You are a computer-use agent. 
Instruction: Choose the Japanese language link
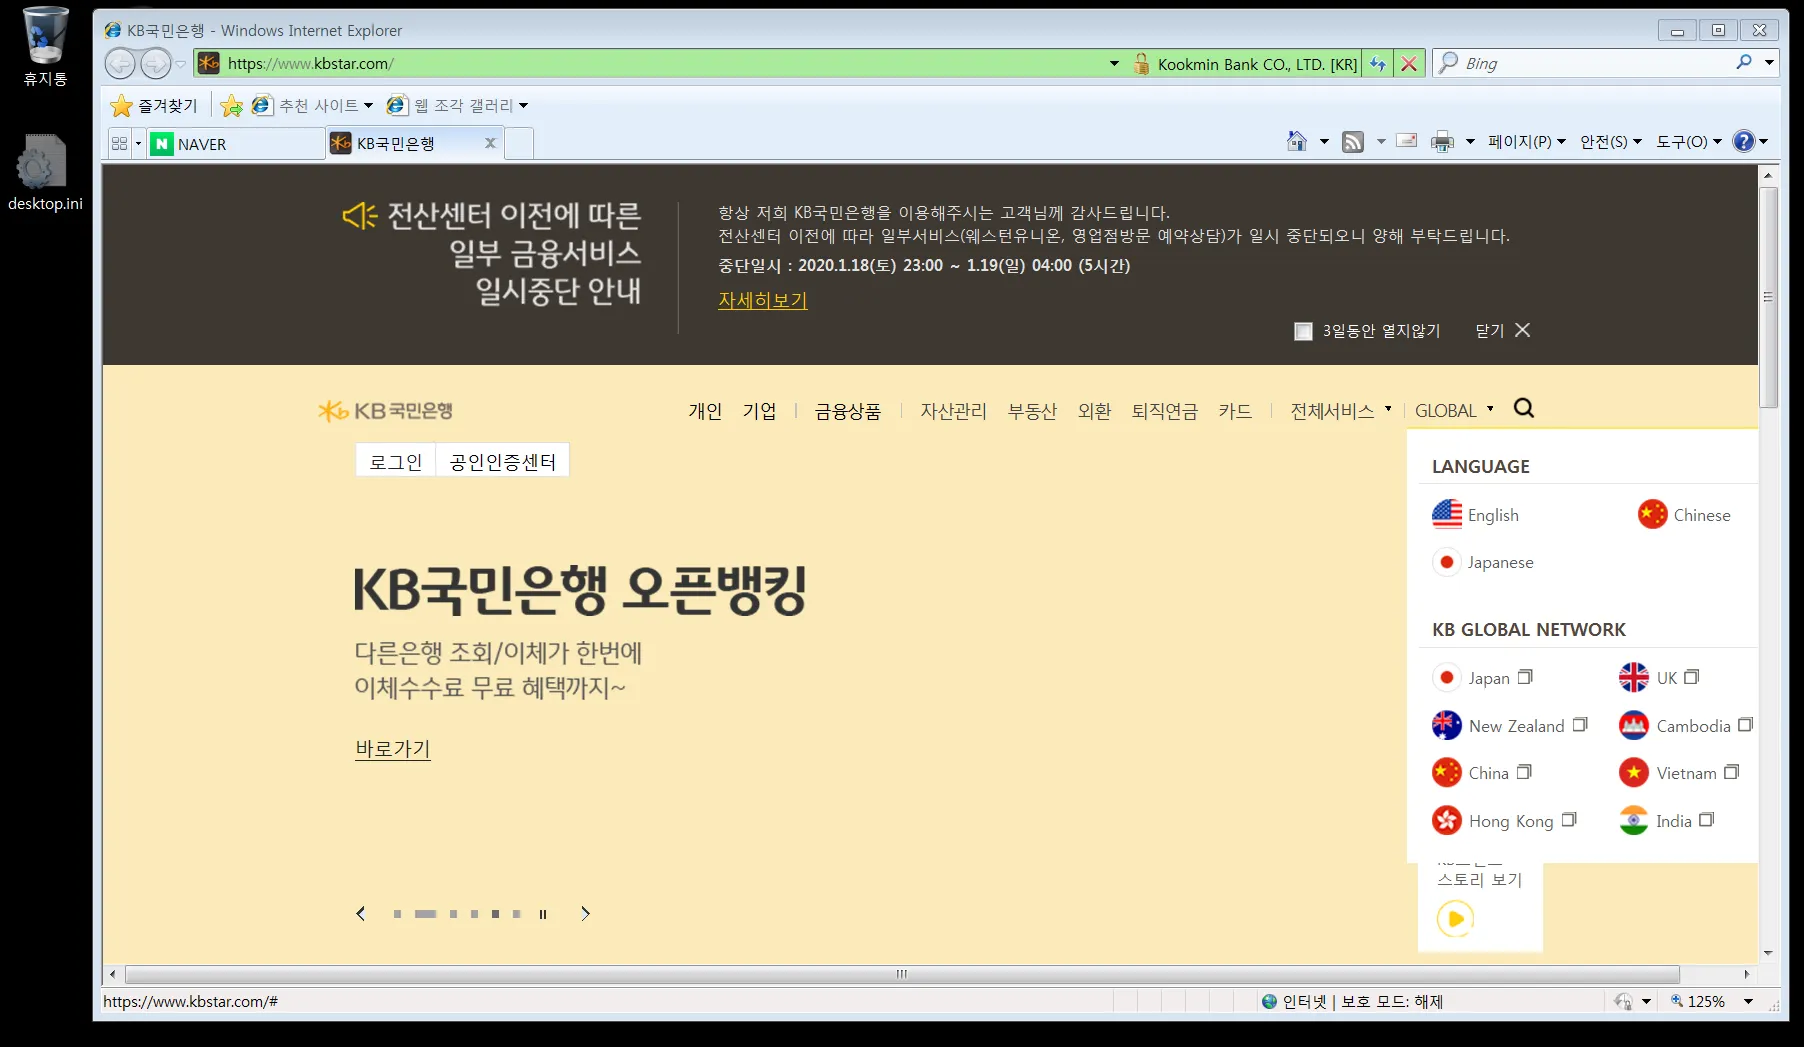pos(1484,562)
